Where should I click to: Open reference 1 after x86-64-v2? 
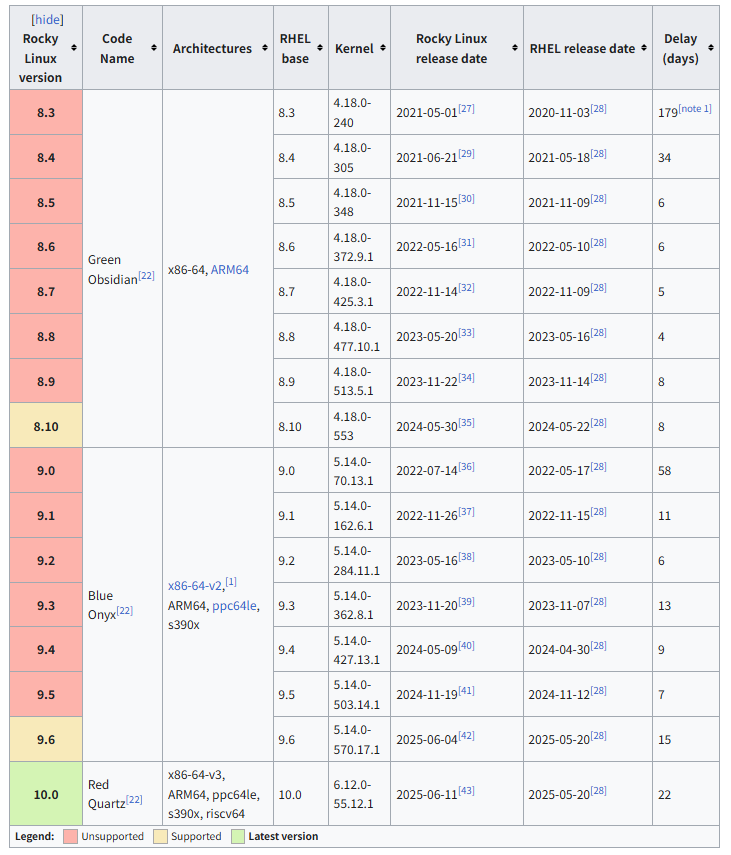coord(231,582)
